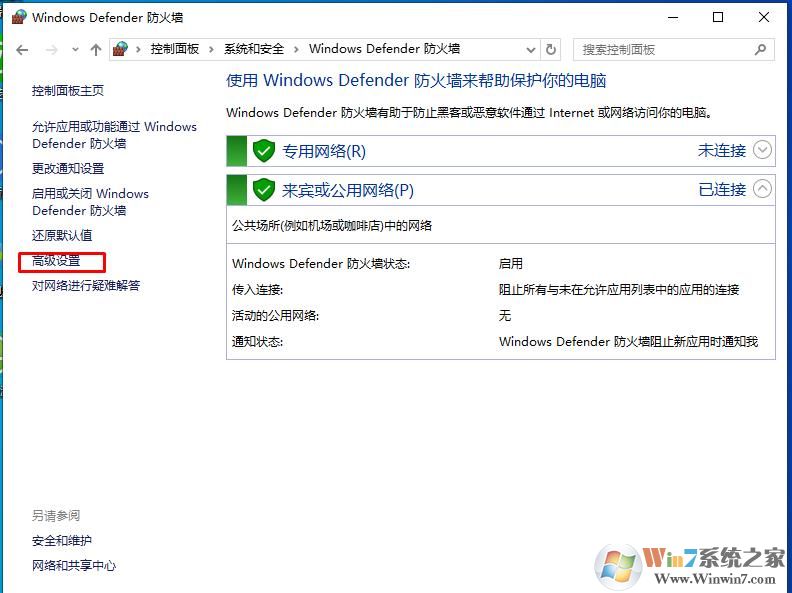Viewport: 792px width, 593px height.
Task: Click the 启用 status value
Action: tap(511, 264)
